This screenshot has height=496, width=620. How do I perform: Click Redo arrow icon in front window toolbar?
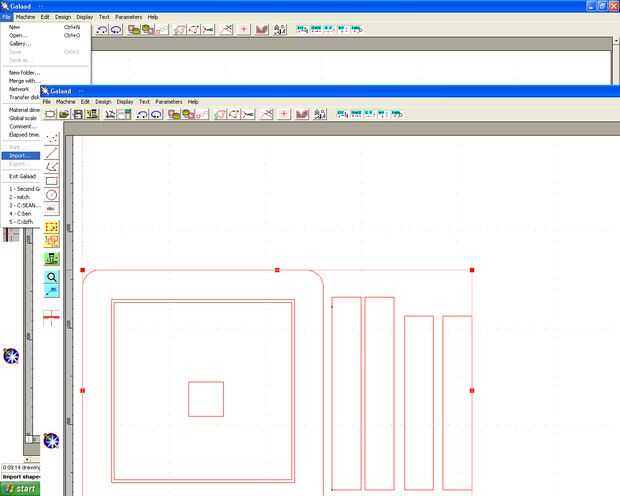click(156, 114)
